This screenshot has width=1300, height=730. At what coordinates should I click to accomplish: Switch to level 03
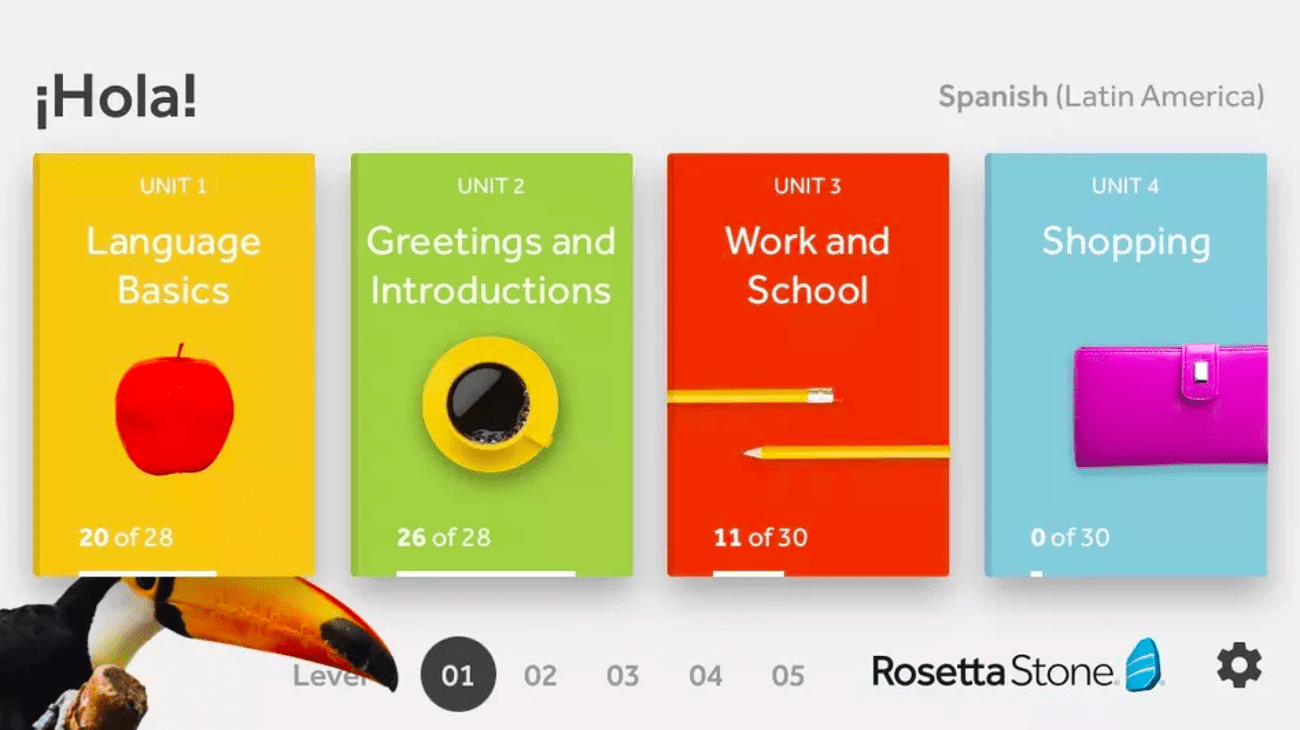pyautogui.click(x=622, y=676)
